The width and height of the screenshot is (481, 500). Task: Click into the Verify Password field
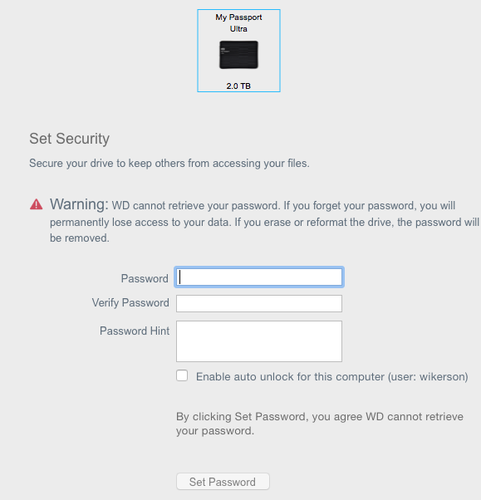click(259, 303)
